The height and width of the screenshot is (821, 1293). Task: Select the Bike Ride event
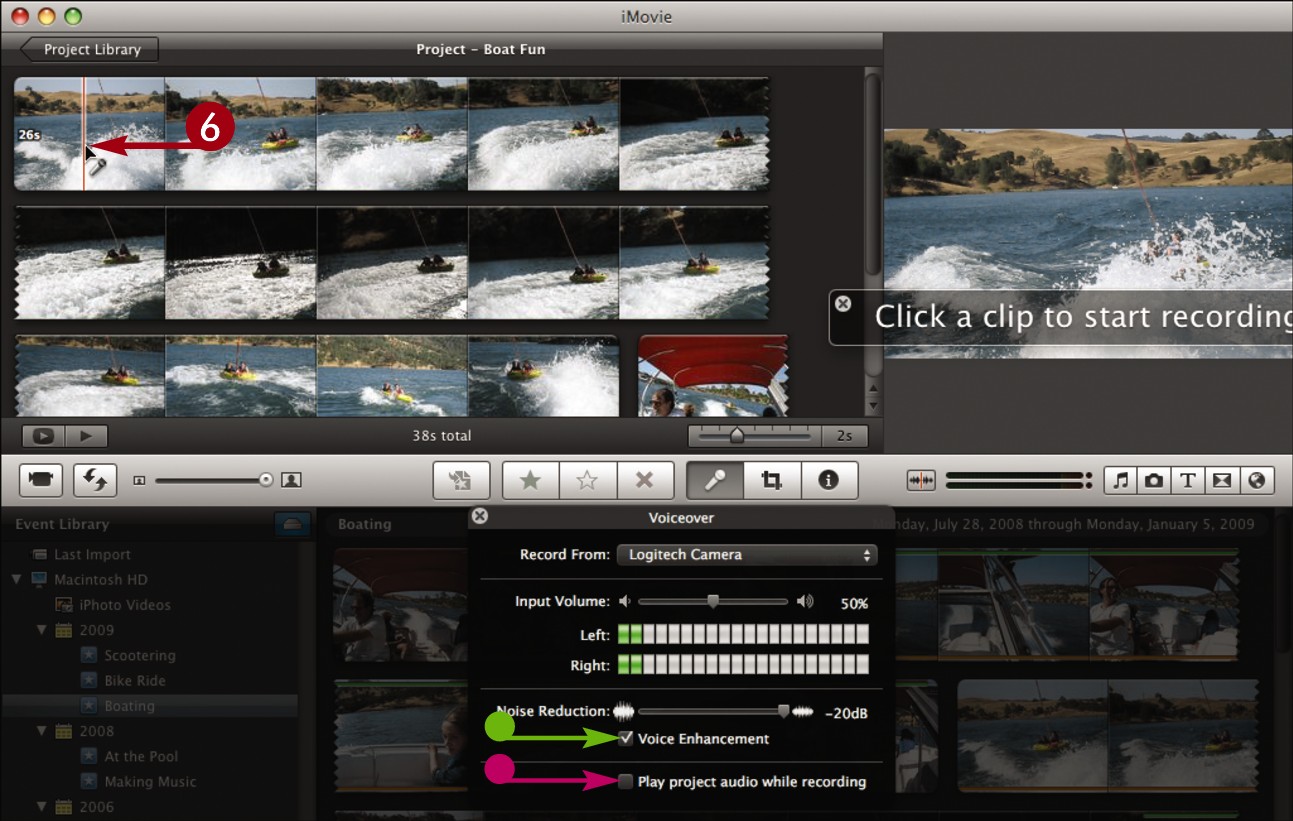(135, 680)
